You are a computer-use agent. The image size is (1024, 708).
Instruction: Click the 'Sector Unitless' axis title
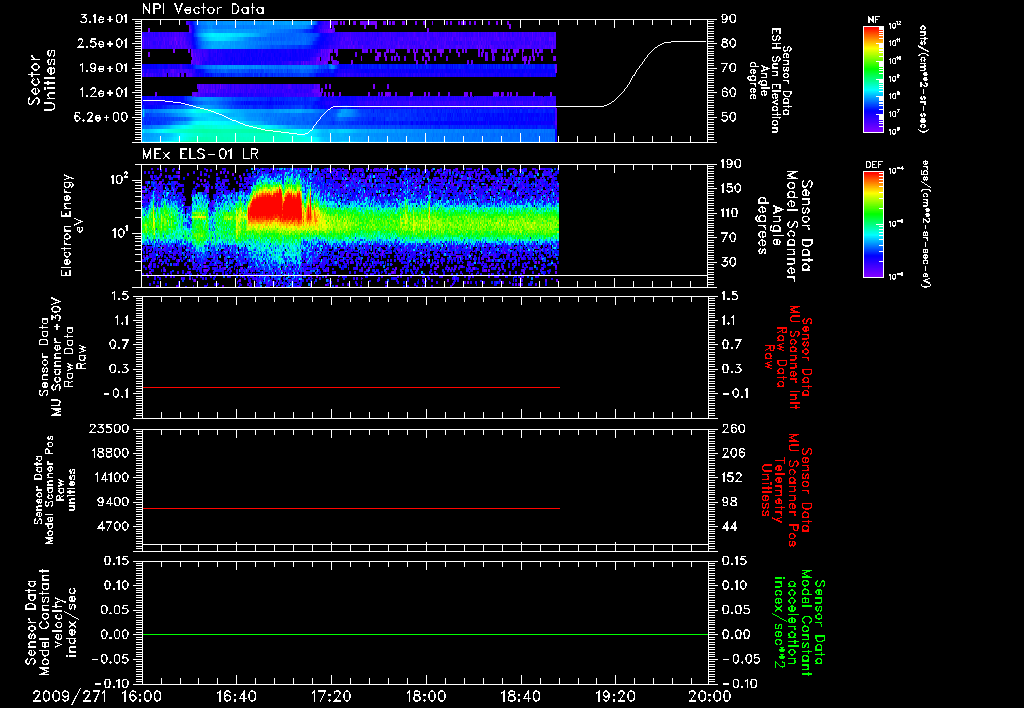[42, 80]
